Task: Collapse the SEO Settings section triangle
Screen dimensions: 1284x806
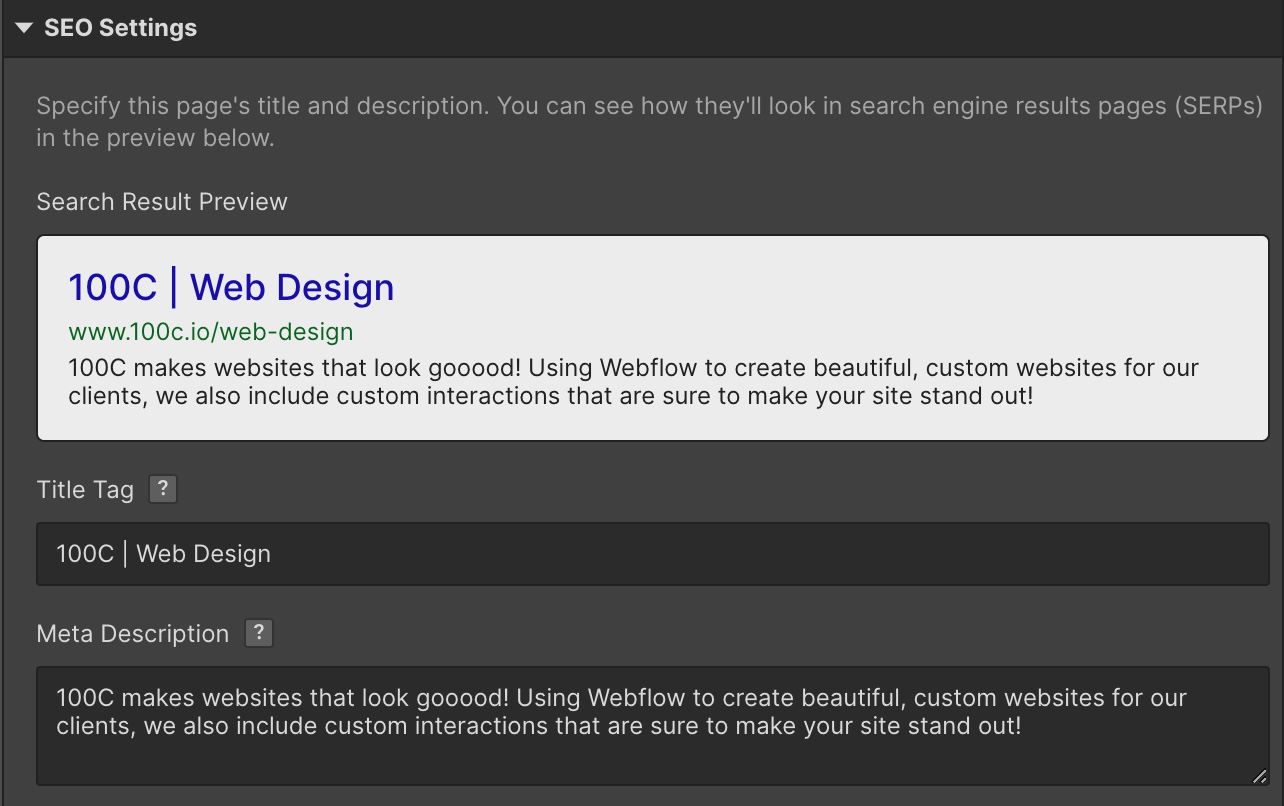Action: pyautogui.click(x=24, y=28)
